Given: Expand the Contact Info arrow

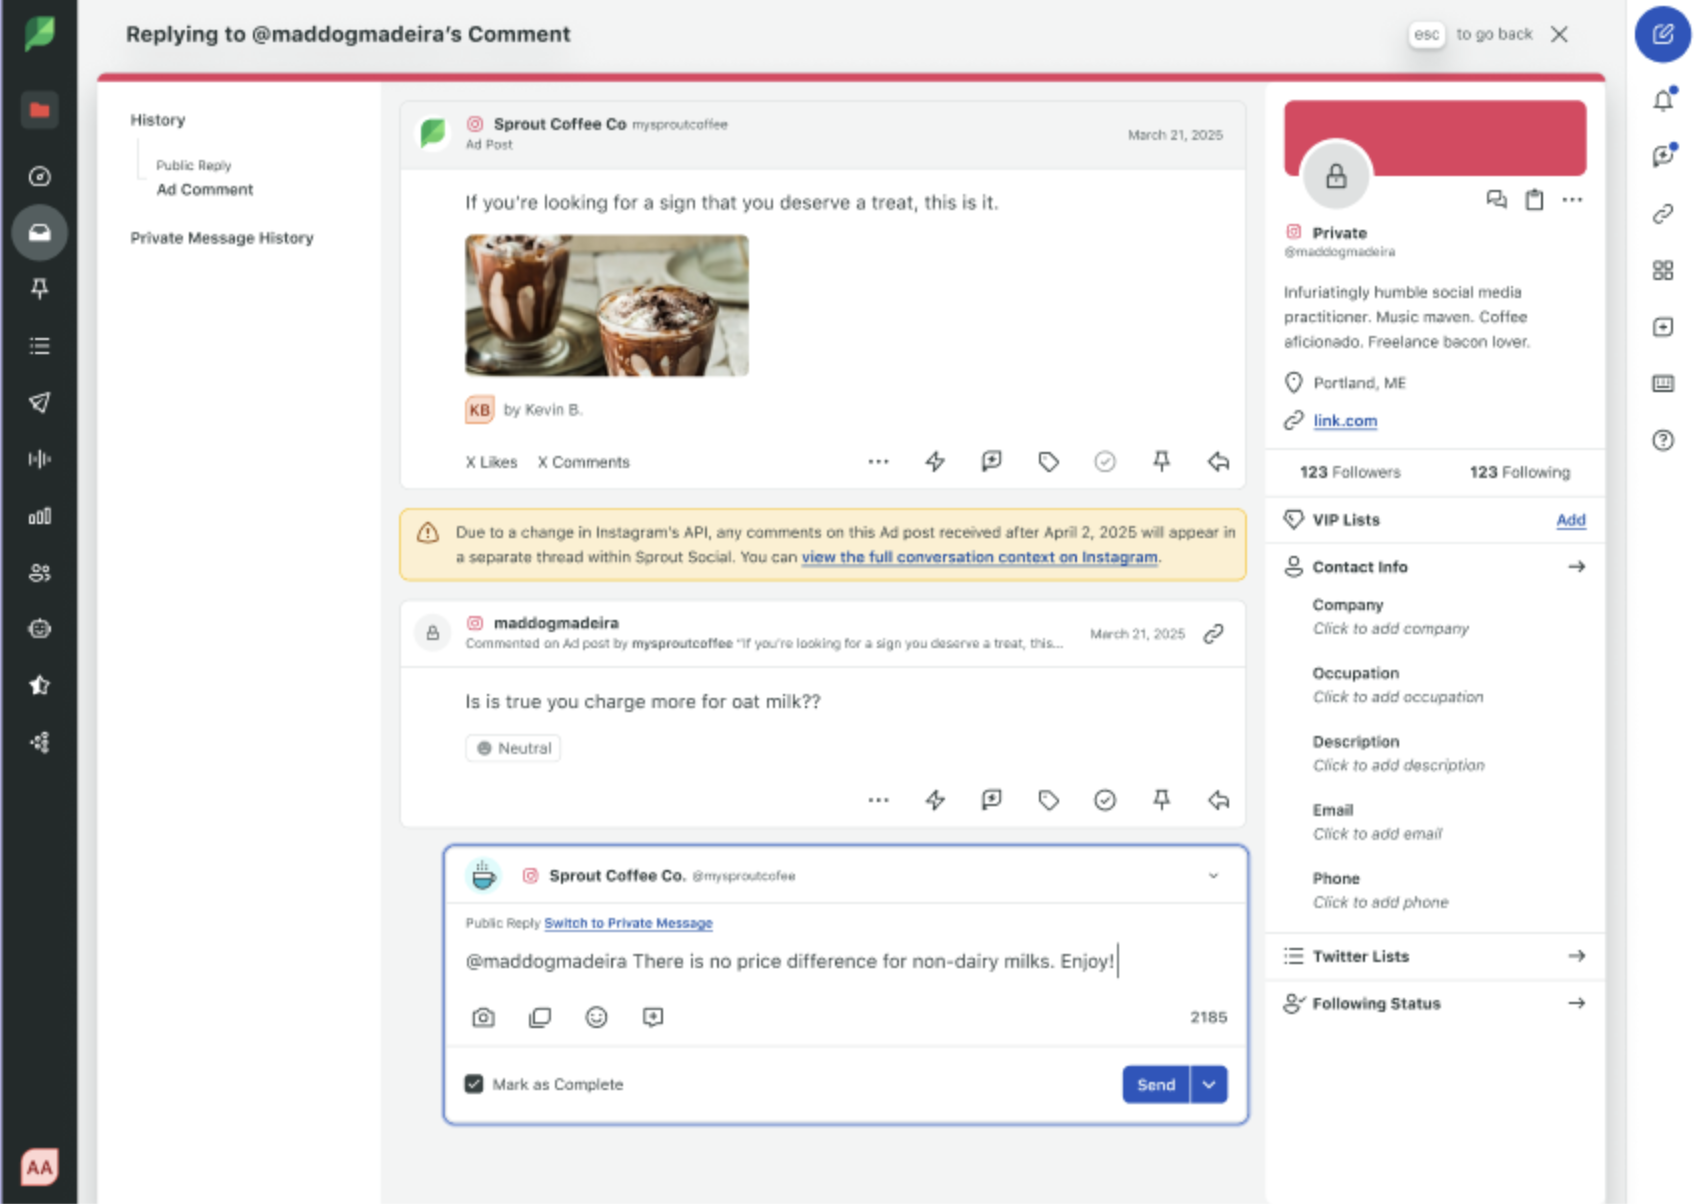Looking at the screenshot, I should 1577,567.
